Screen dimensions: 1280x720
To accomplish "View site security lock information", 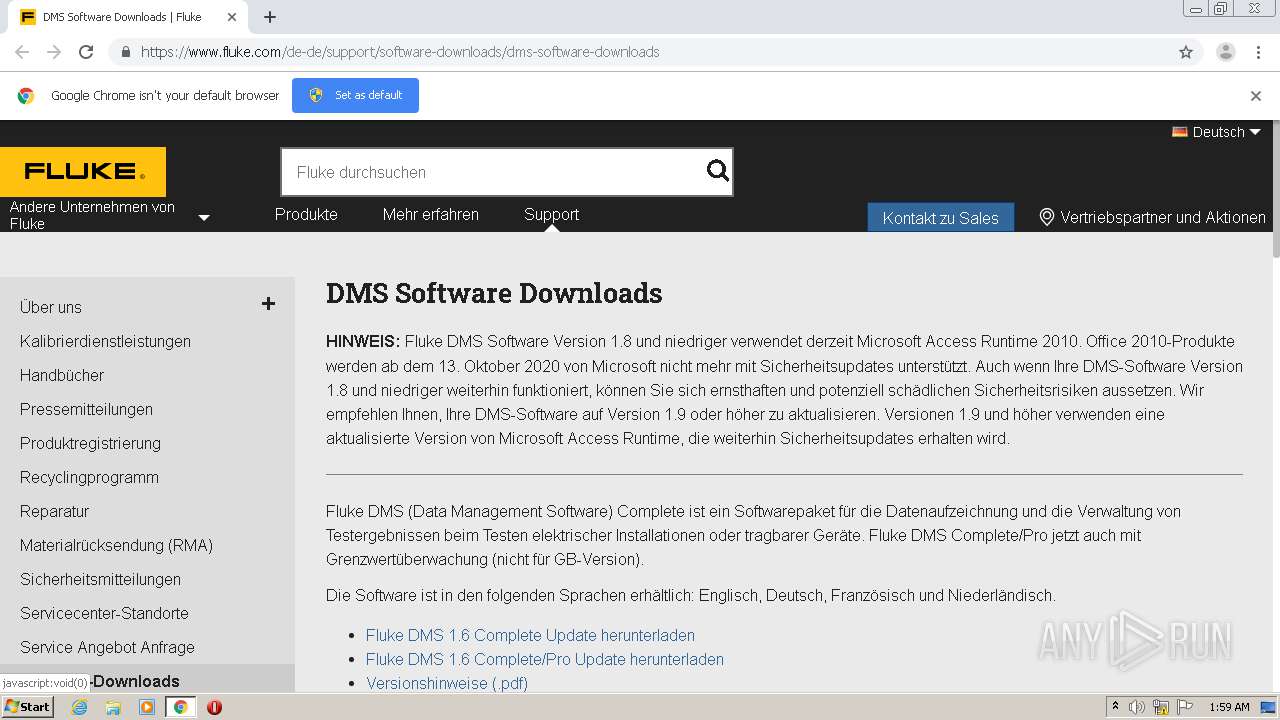I will coord(125,52).
